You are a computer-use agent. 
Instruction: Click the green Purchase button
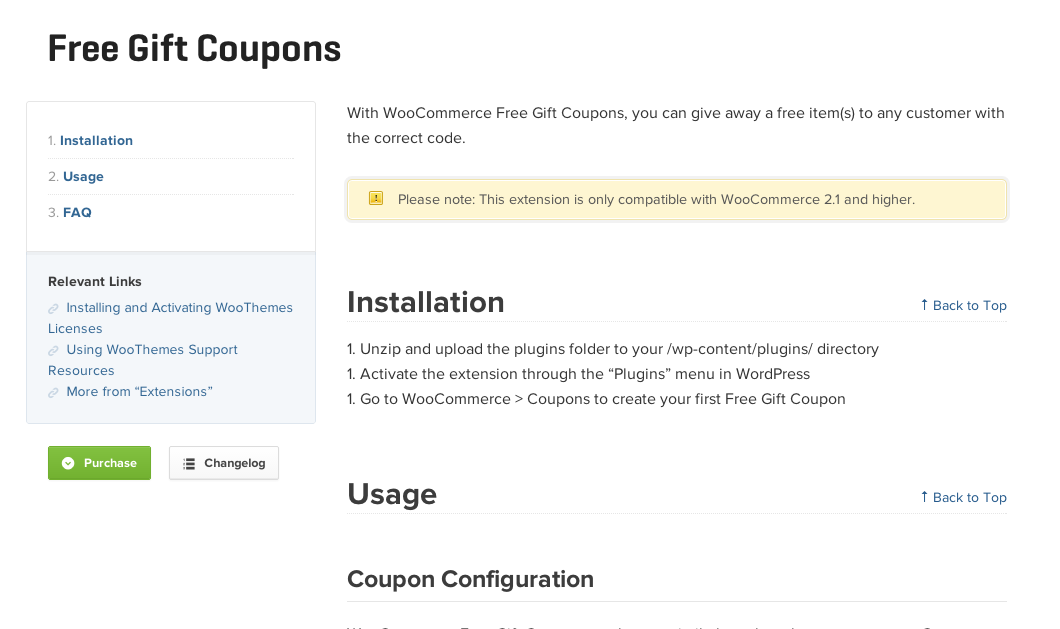(99, 463)
